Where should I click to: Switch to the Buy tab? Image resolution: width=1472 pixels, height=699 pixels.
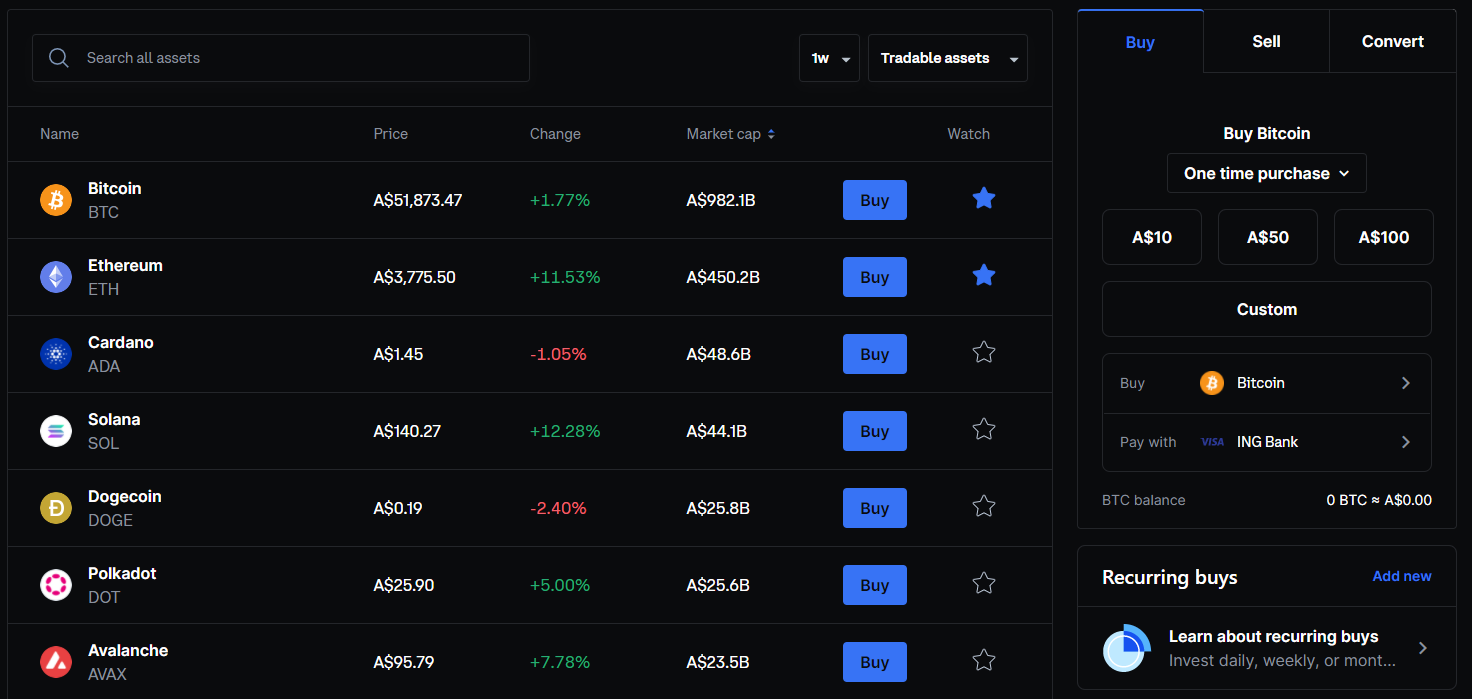[1140, 42]
